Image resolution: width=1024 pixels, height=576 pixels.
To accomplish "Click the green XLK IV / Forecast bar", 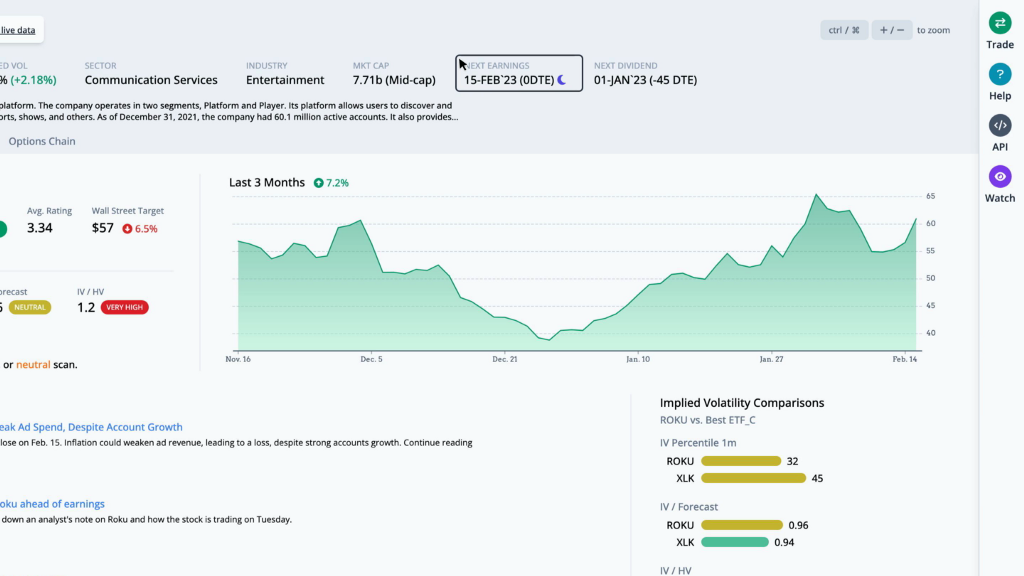I will (x=734, y=542).
